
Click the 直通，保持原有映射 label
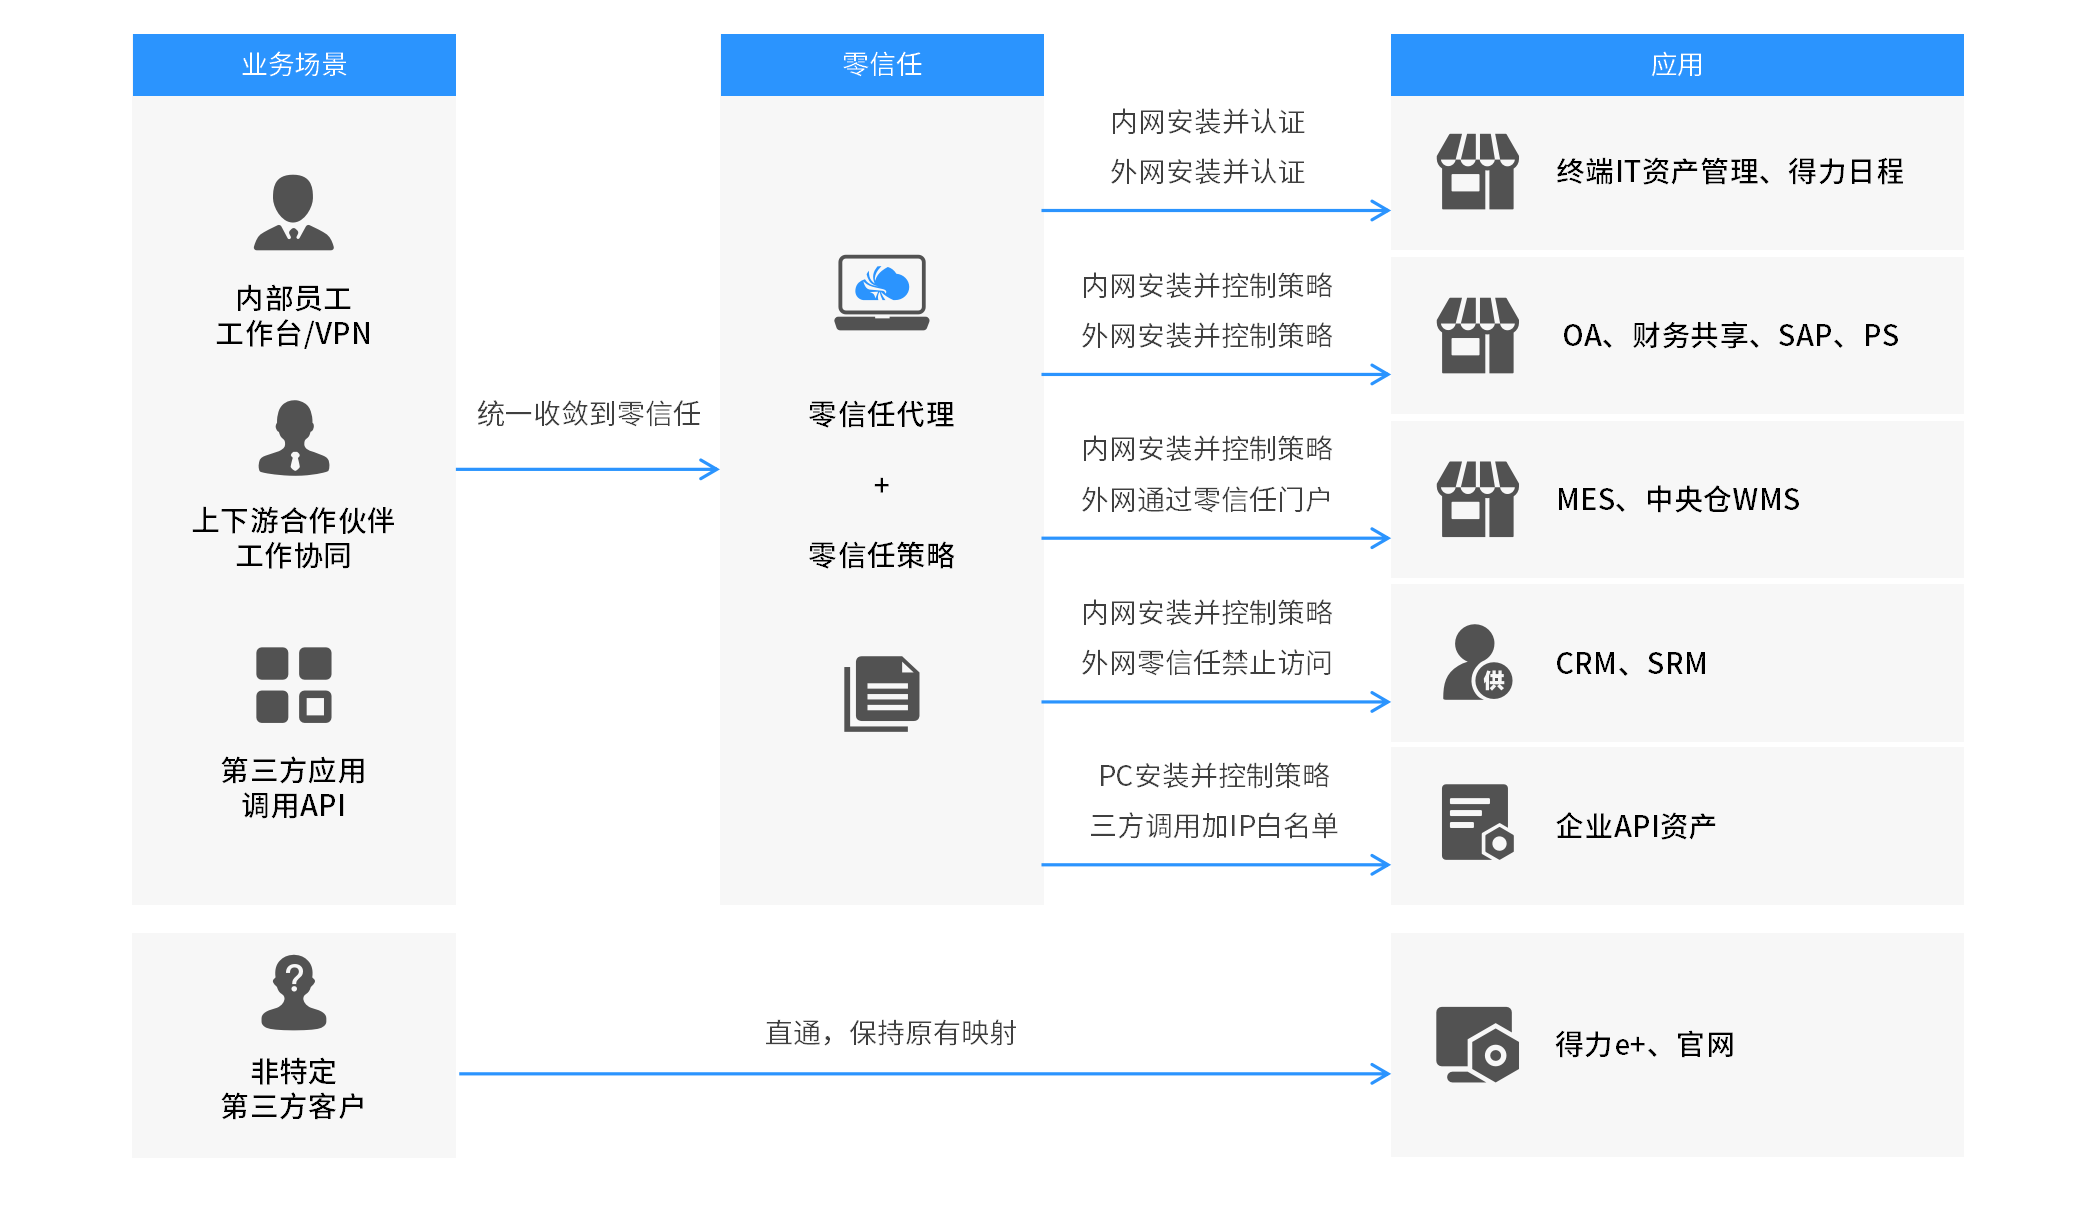[890, 1033]
